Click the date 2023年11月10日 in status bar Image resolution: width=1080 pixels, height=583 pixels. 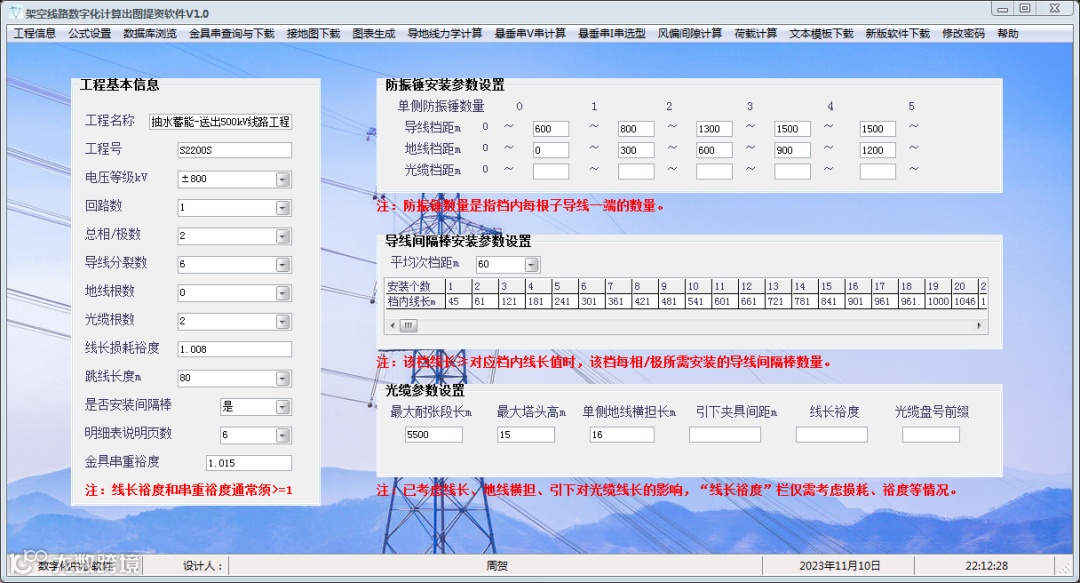(x=839, y=566)
